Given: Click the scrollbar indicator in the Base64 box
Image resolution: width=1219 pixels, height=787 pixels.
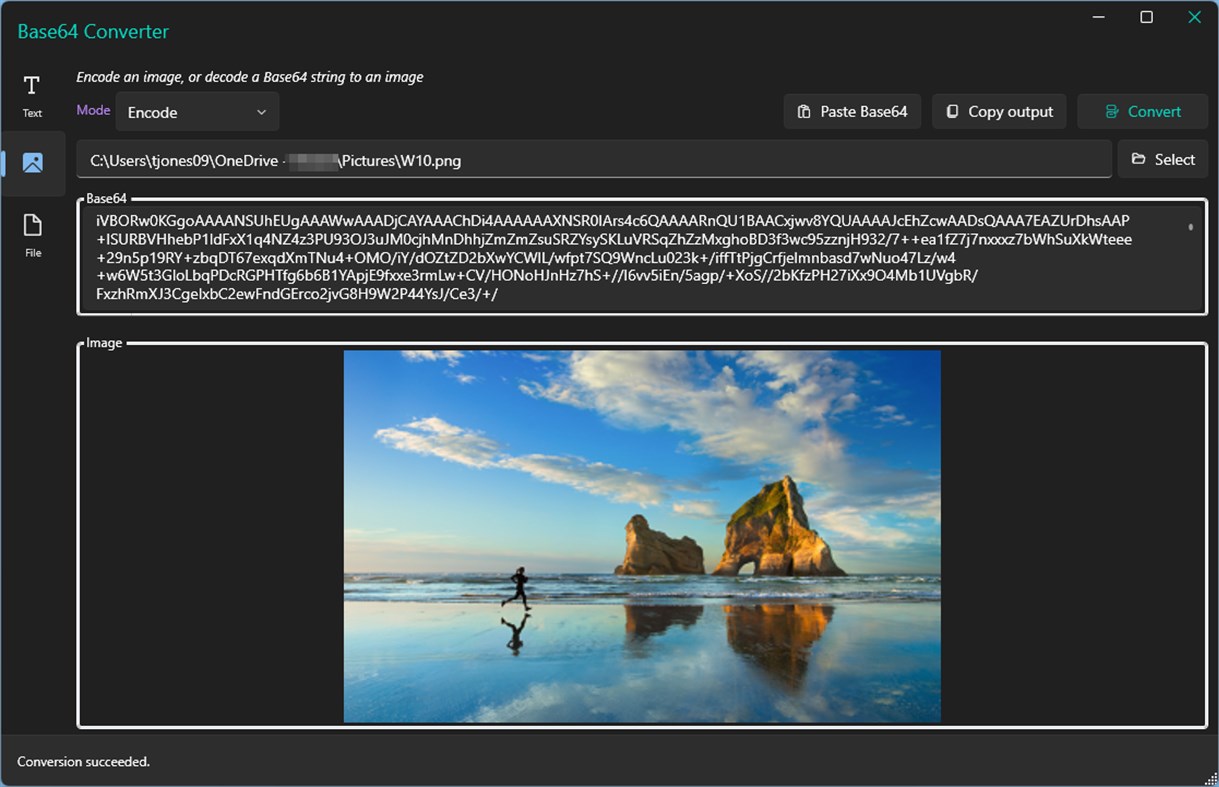Looking at the screenshot, I should (x=1190, y=228).
